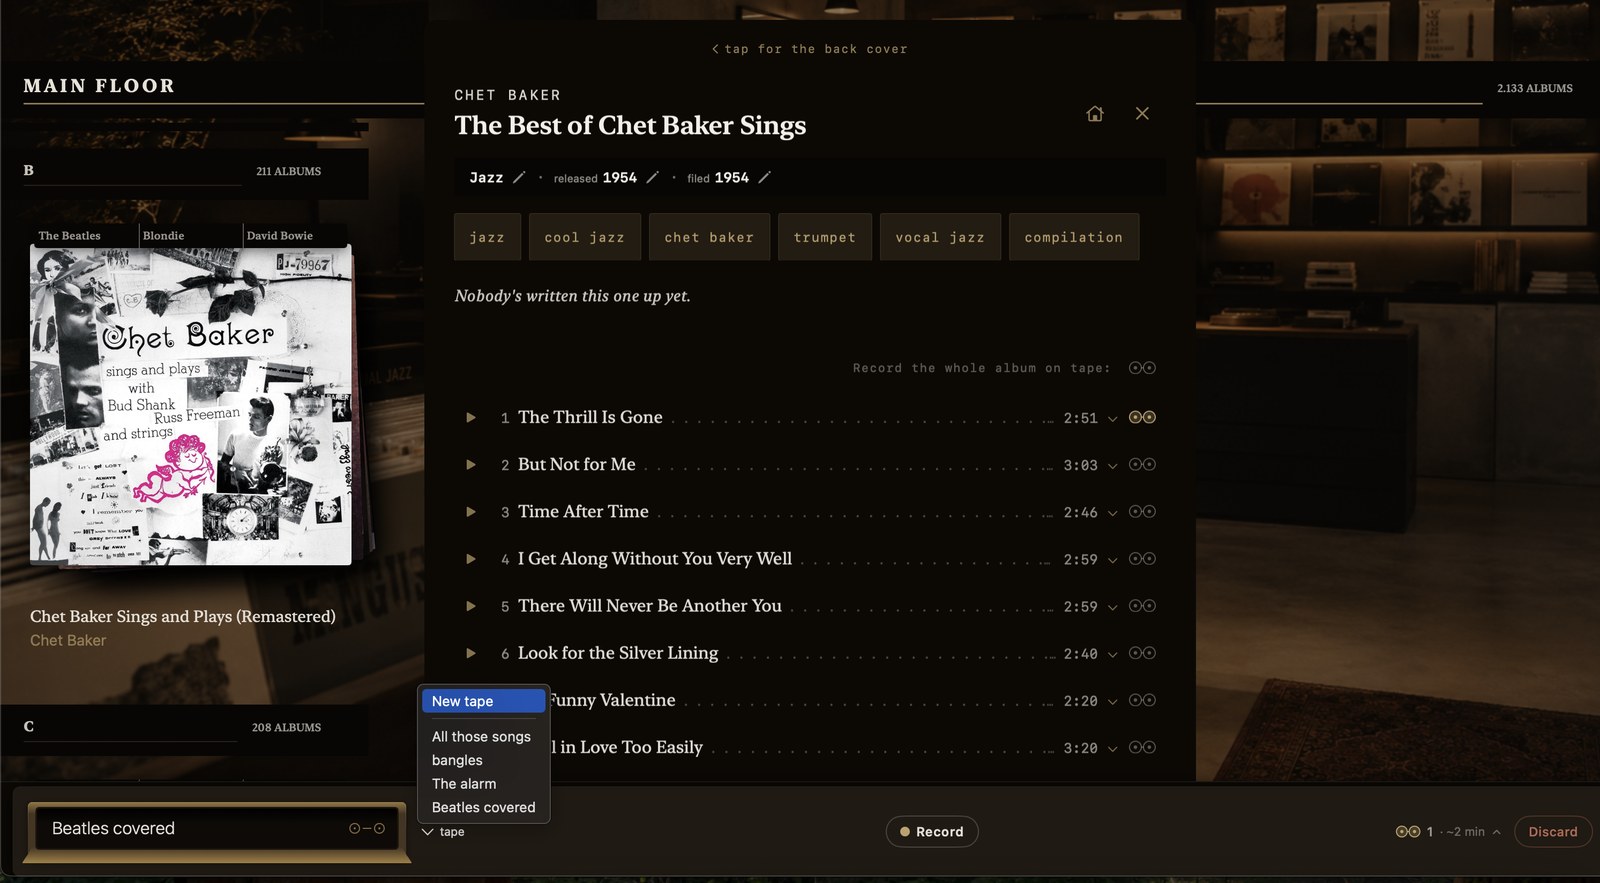Go home via the house icon
1600x883 pixels.
coord(1095,114)
